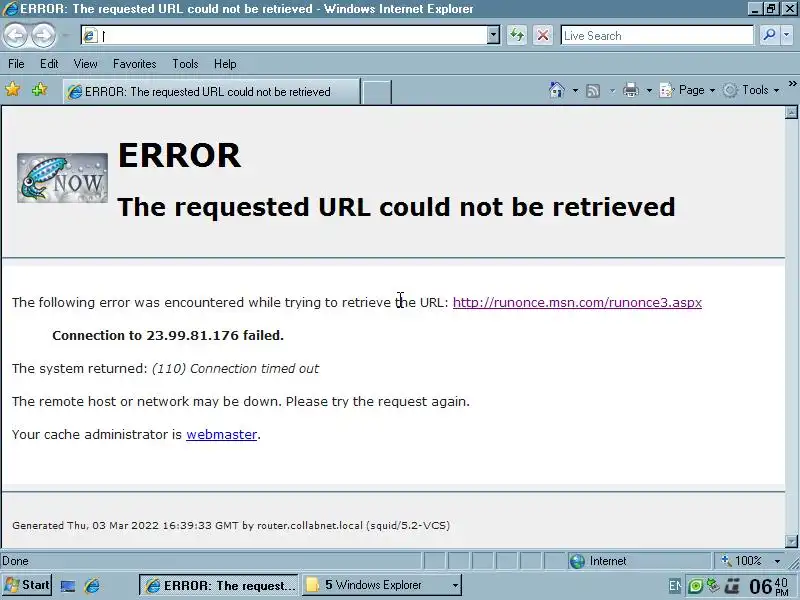Launch Internet Explorer from quick launch
This screenshot has width=800, height=600.
[x=92, y=586]
